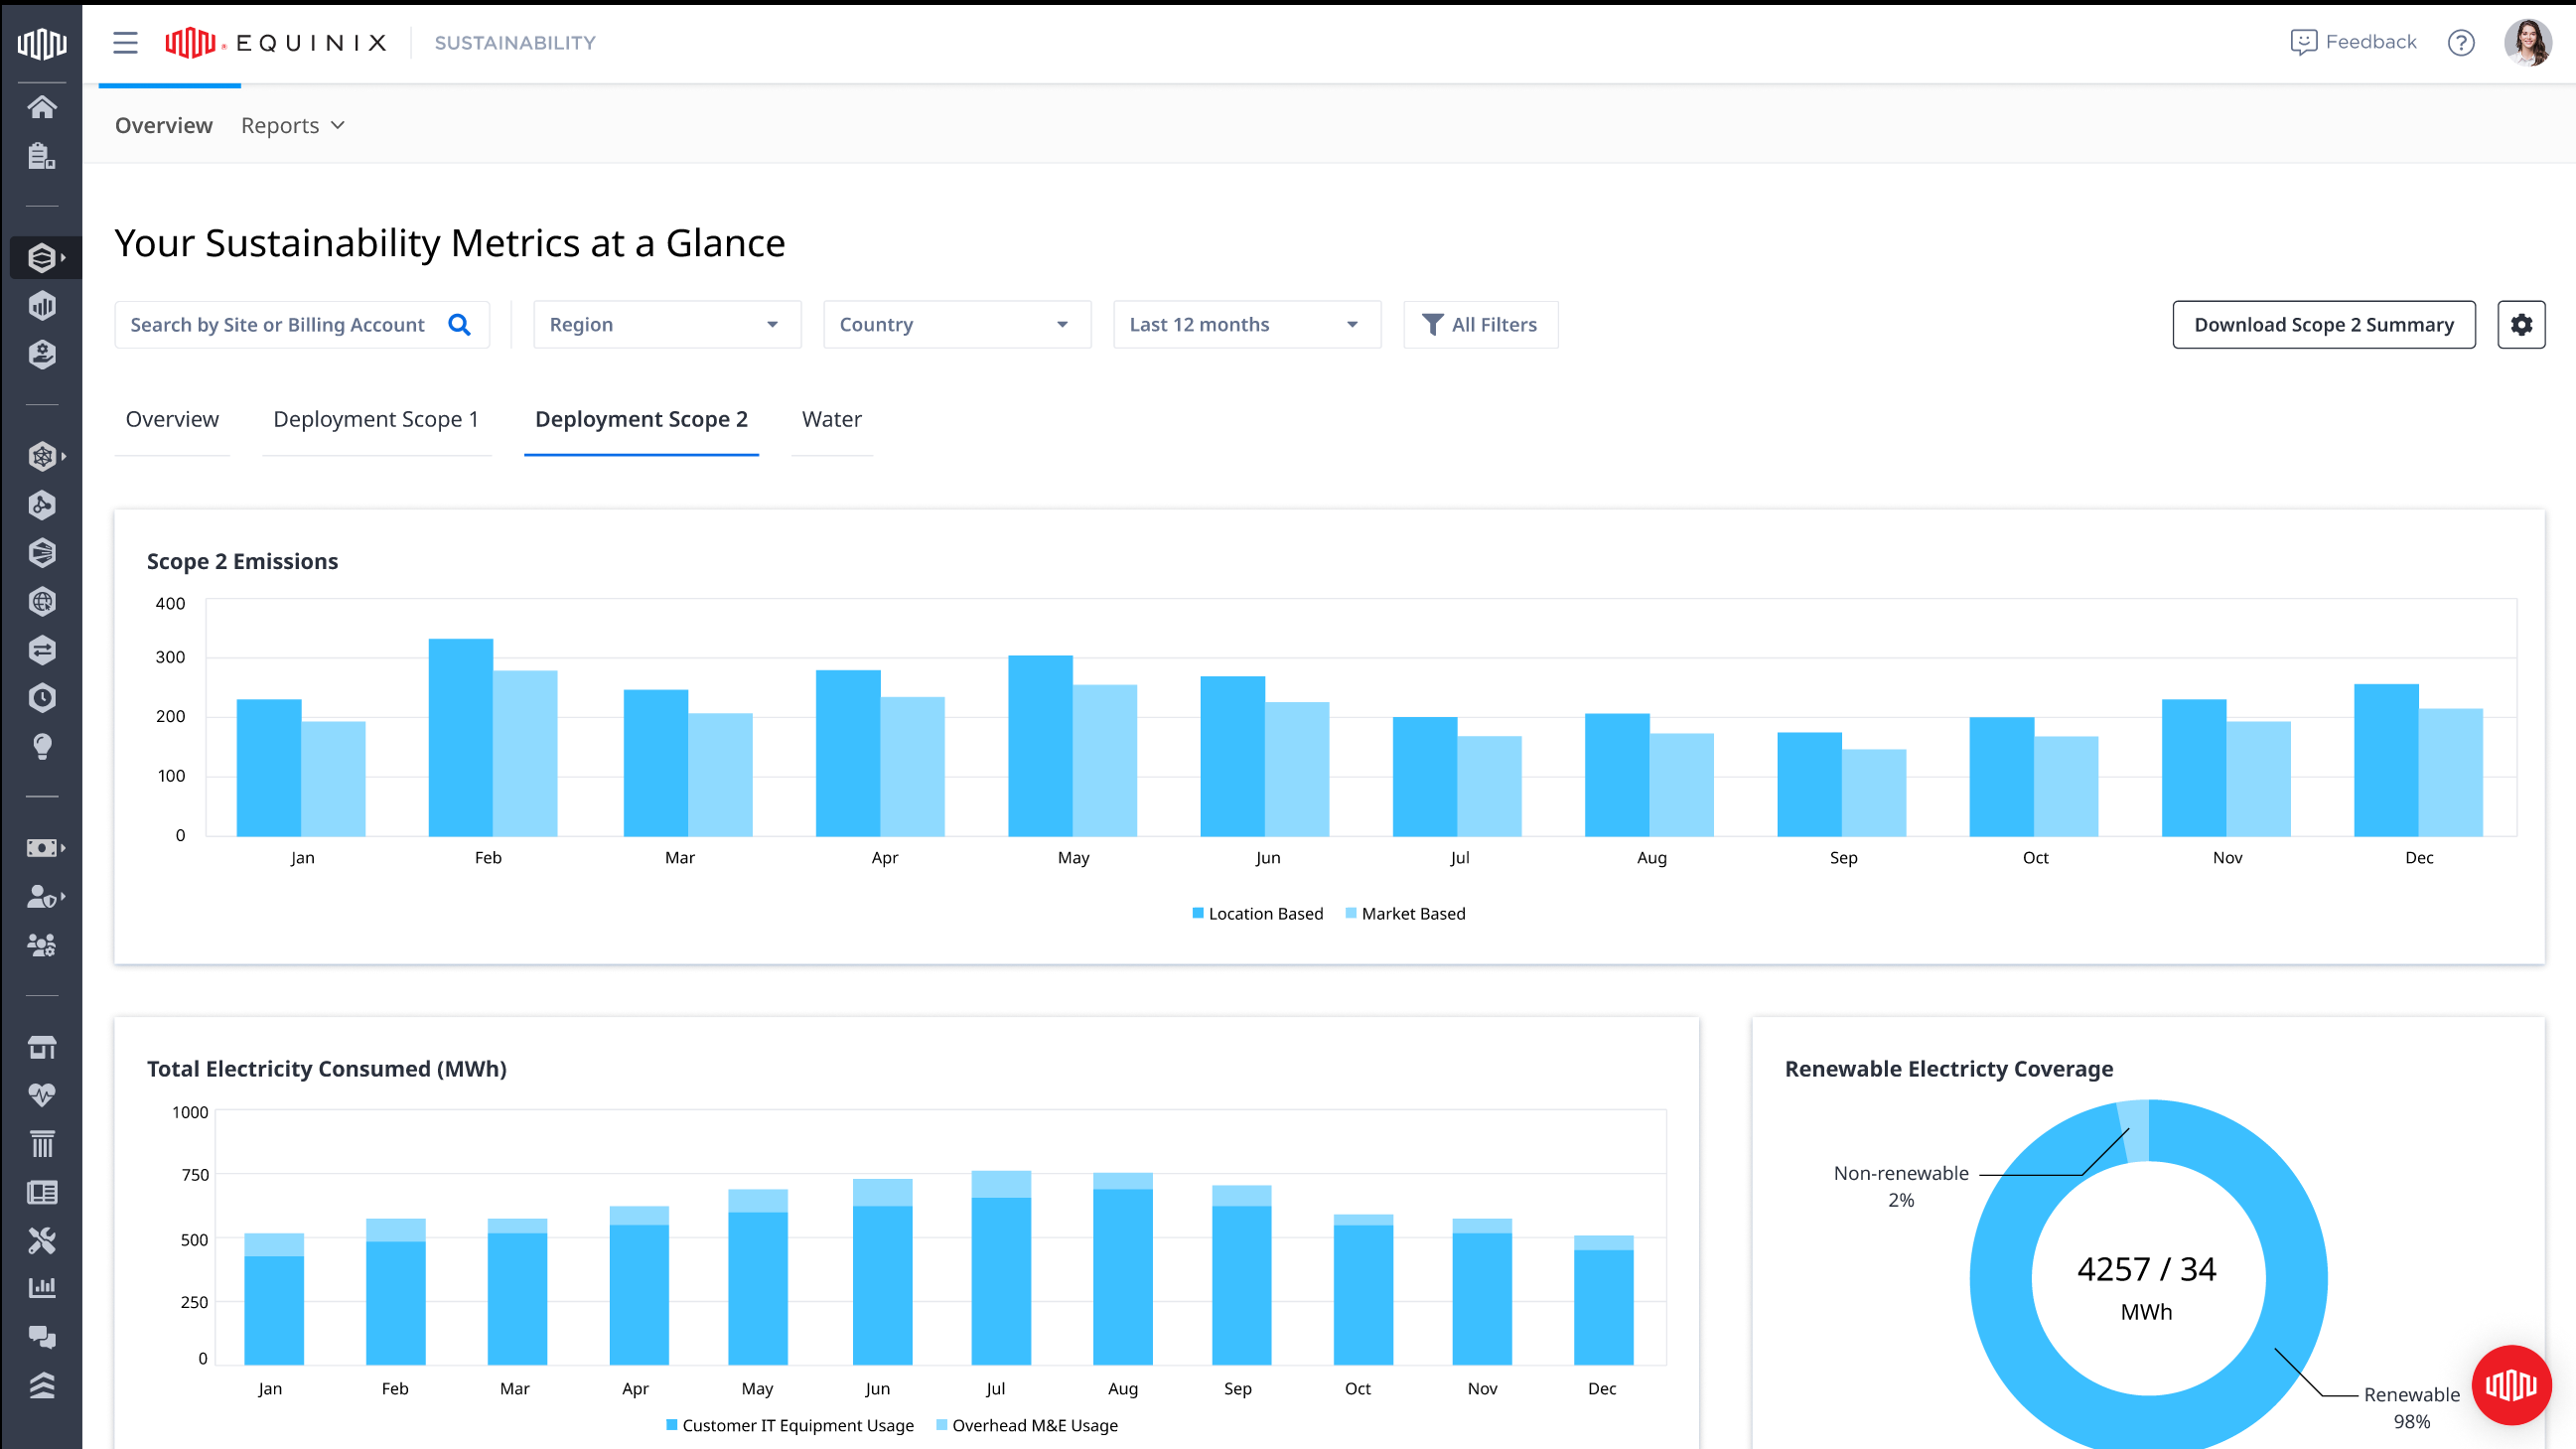Switch to the Water tab
This screenshot has width=2576, height=1449.
[x=832, y=419]
